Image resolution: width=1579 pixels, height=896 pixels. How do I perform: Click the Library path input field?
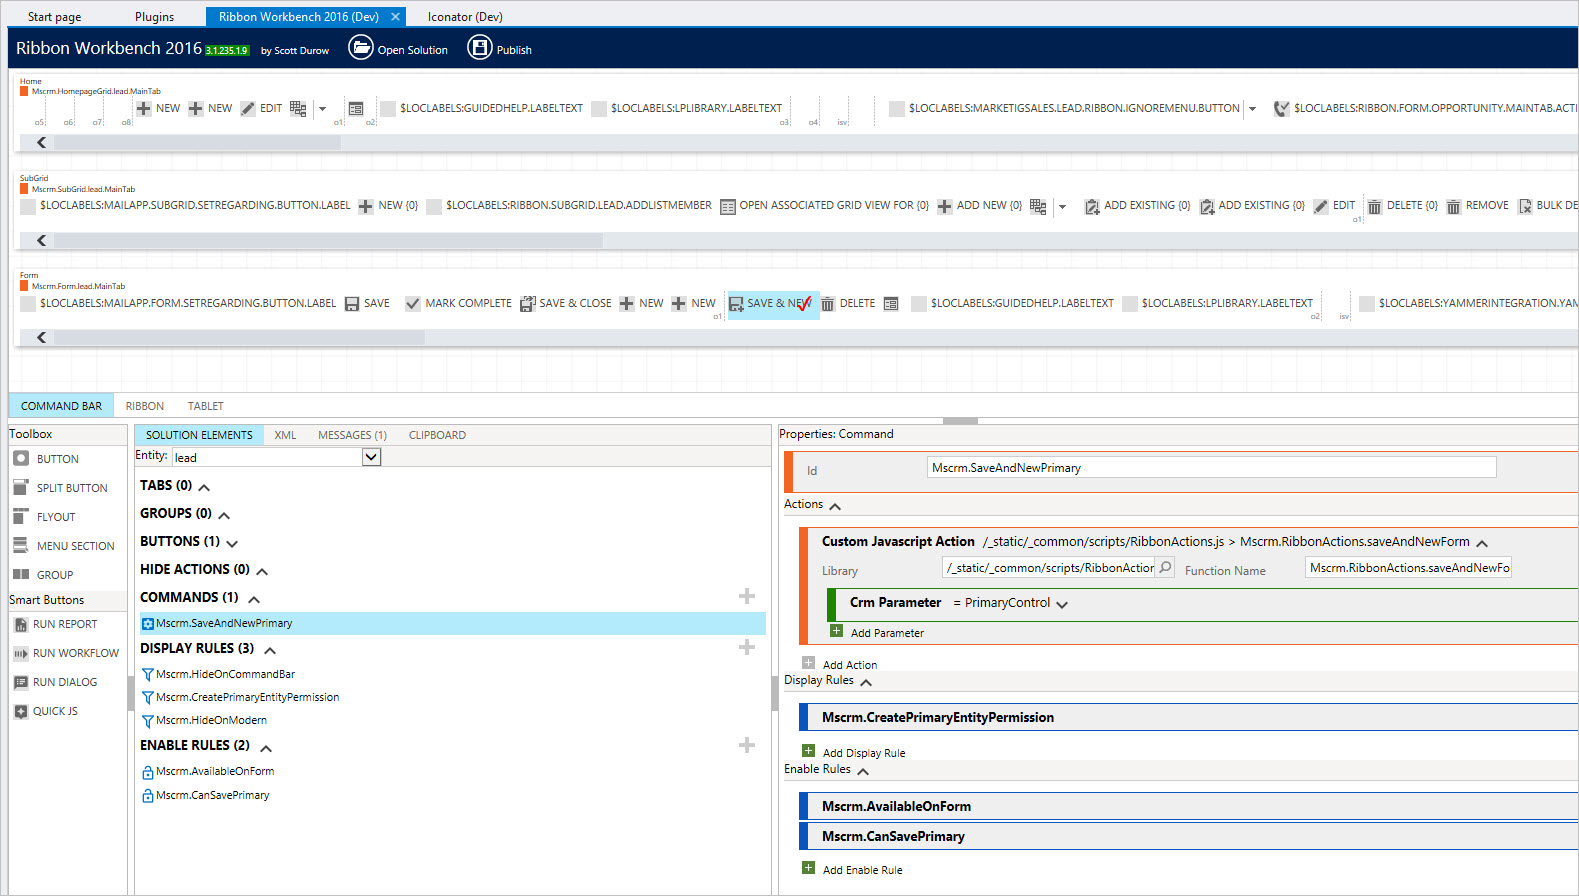(1049, 568)
